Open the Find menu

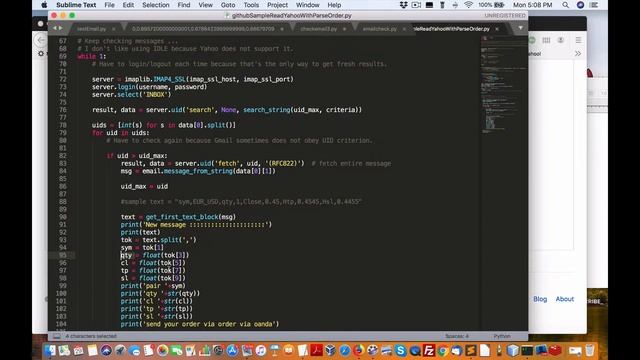coord(184,5)
